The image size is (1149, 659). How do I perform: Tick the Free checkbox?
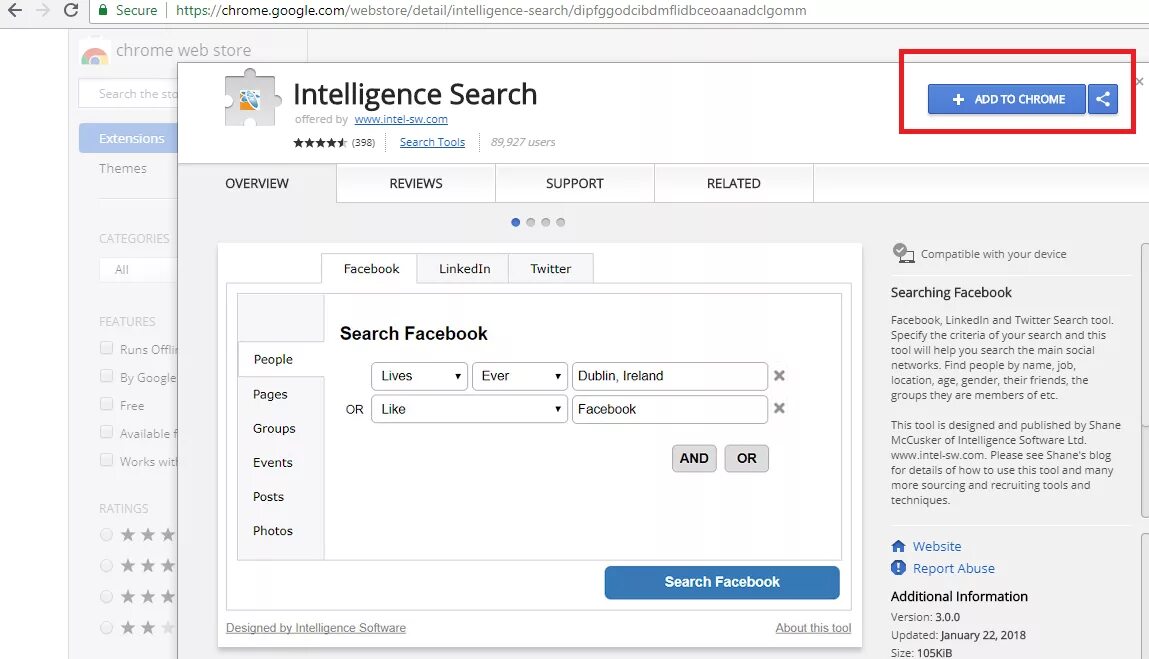pyautogui.click(x=106, y=404)
